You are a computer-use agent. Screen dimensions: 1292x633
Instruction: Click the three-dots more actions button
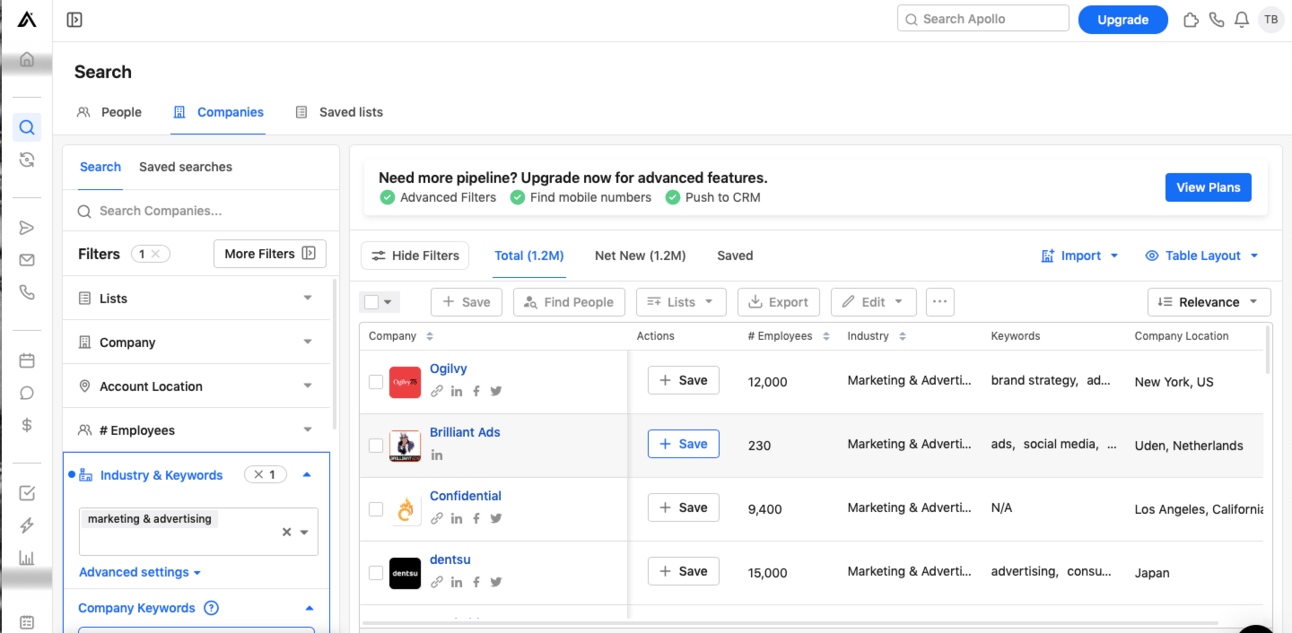click(939, 302)
